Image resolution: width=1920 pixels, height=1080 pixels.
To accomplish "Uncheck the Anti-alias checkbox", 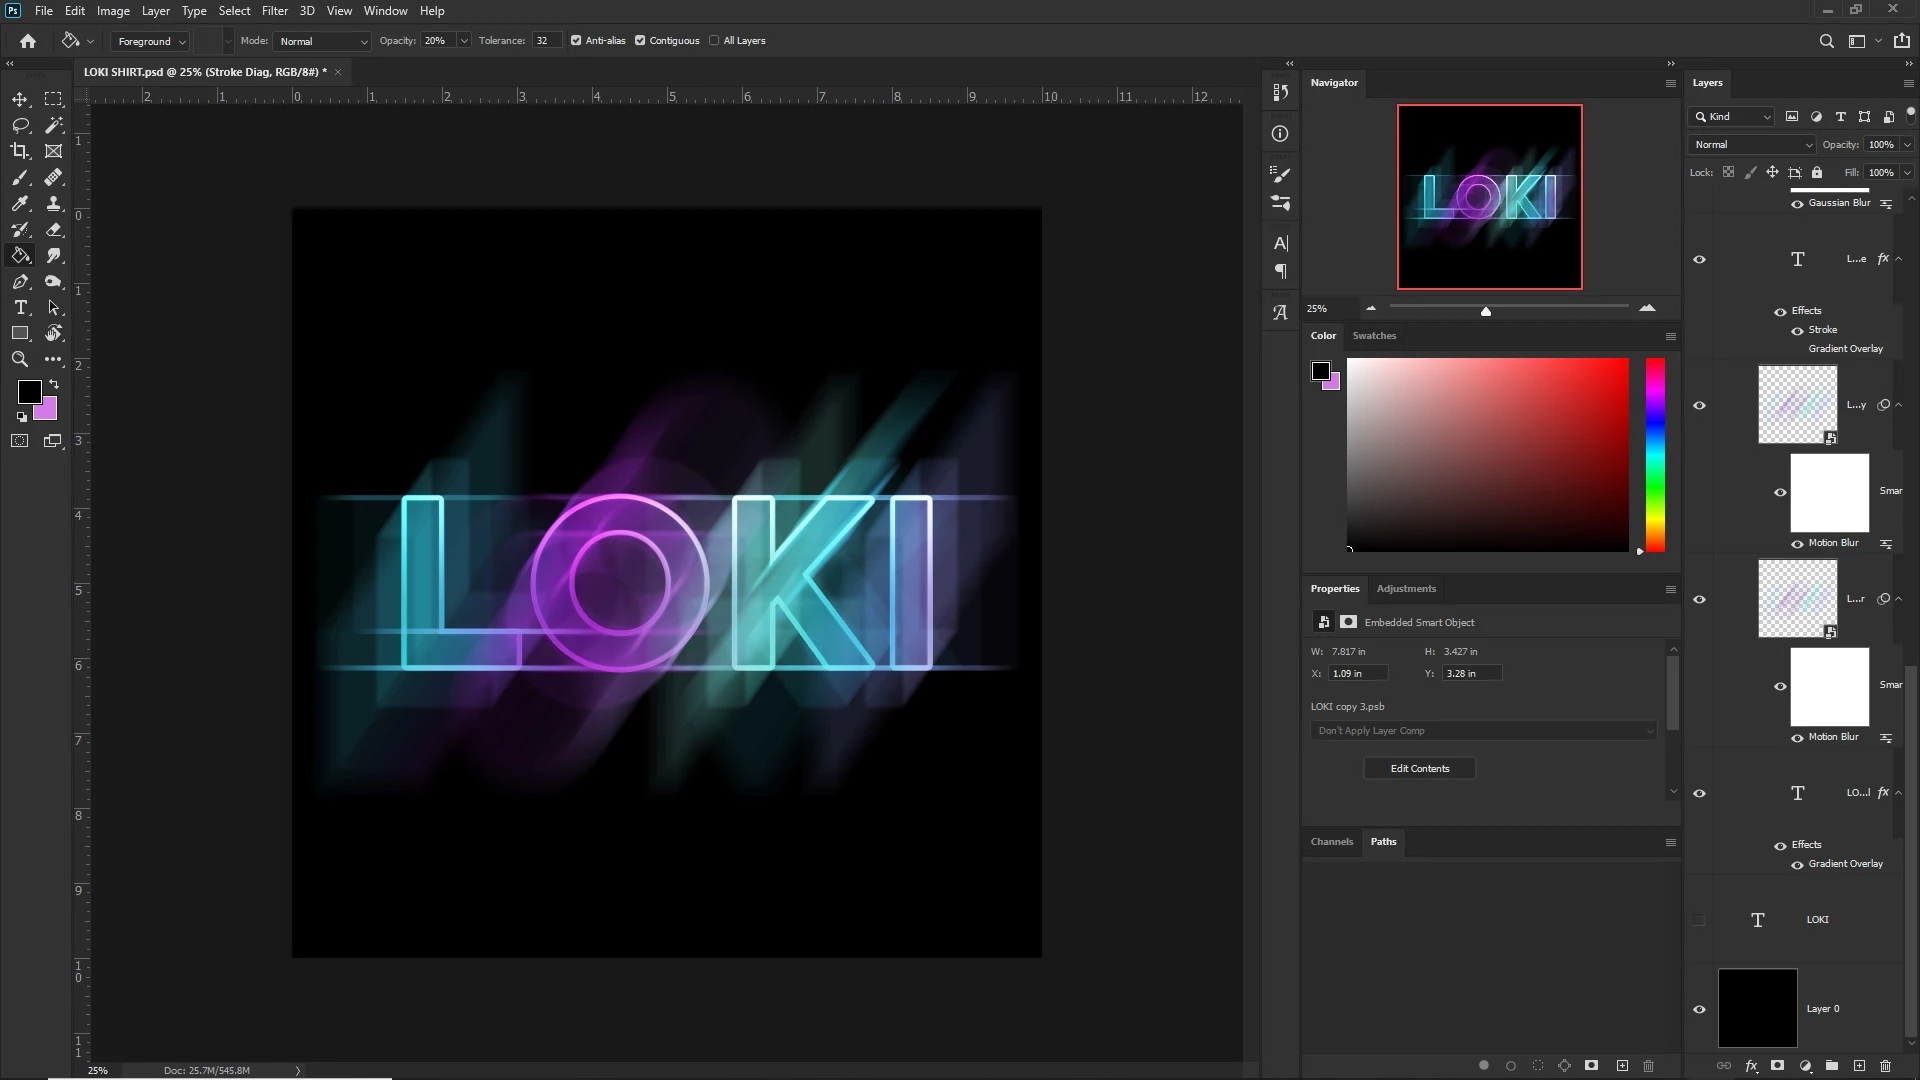I will click(576, 41).
